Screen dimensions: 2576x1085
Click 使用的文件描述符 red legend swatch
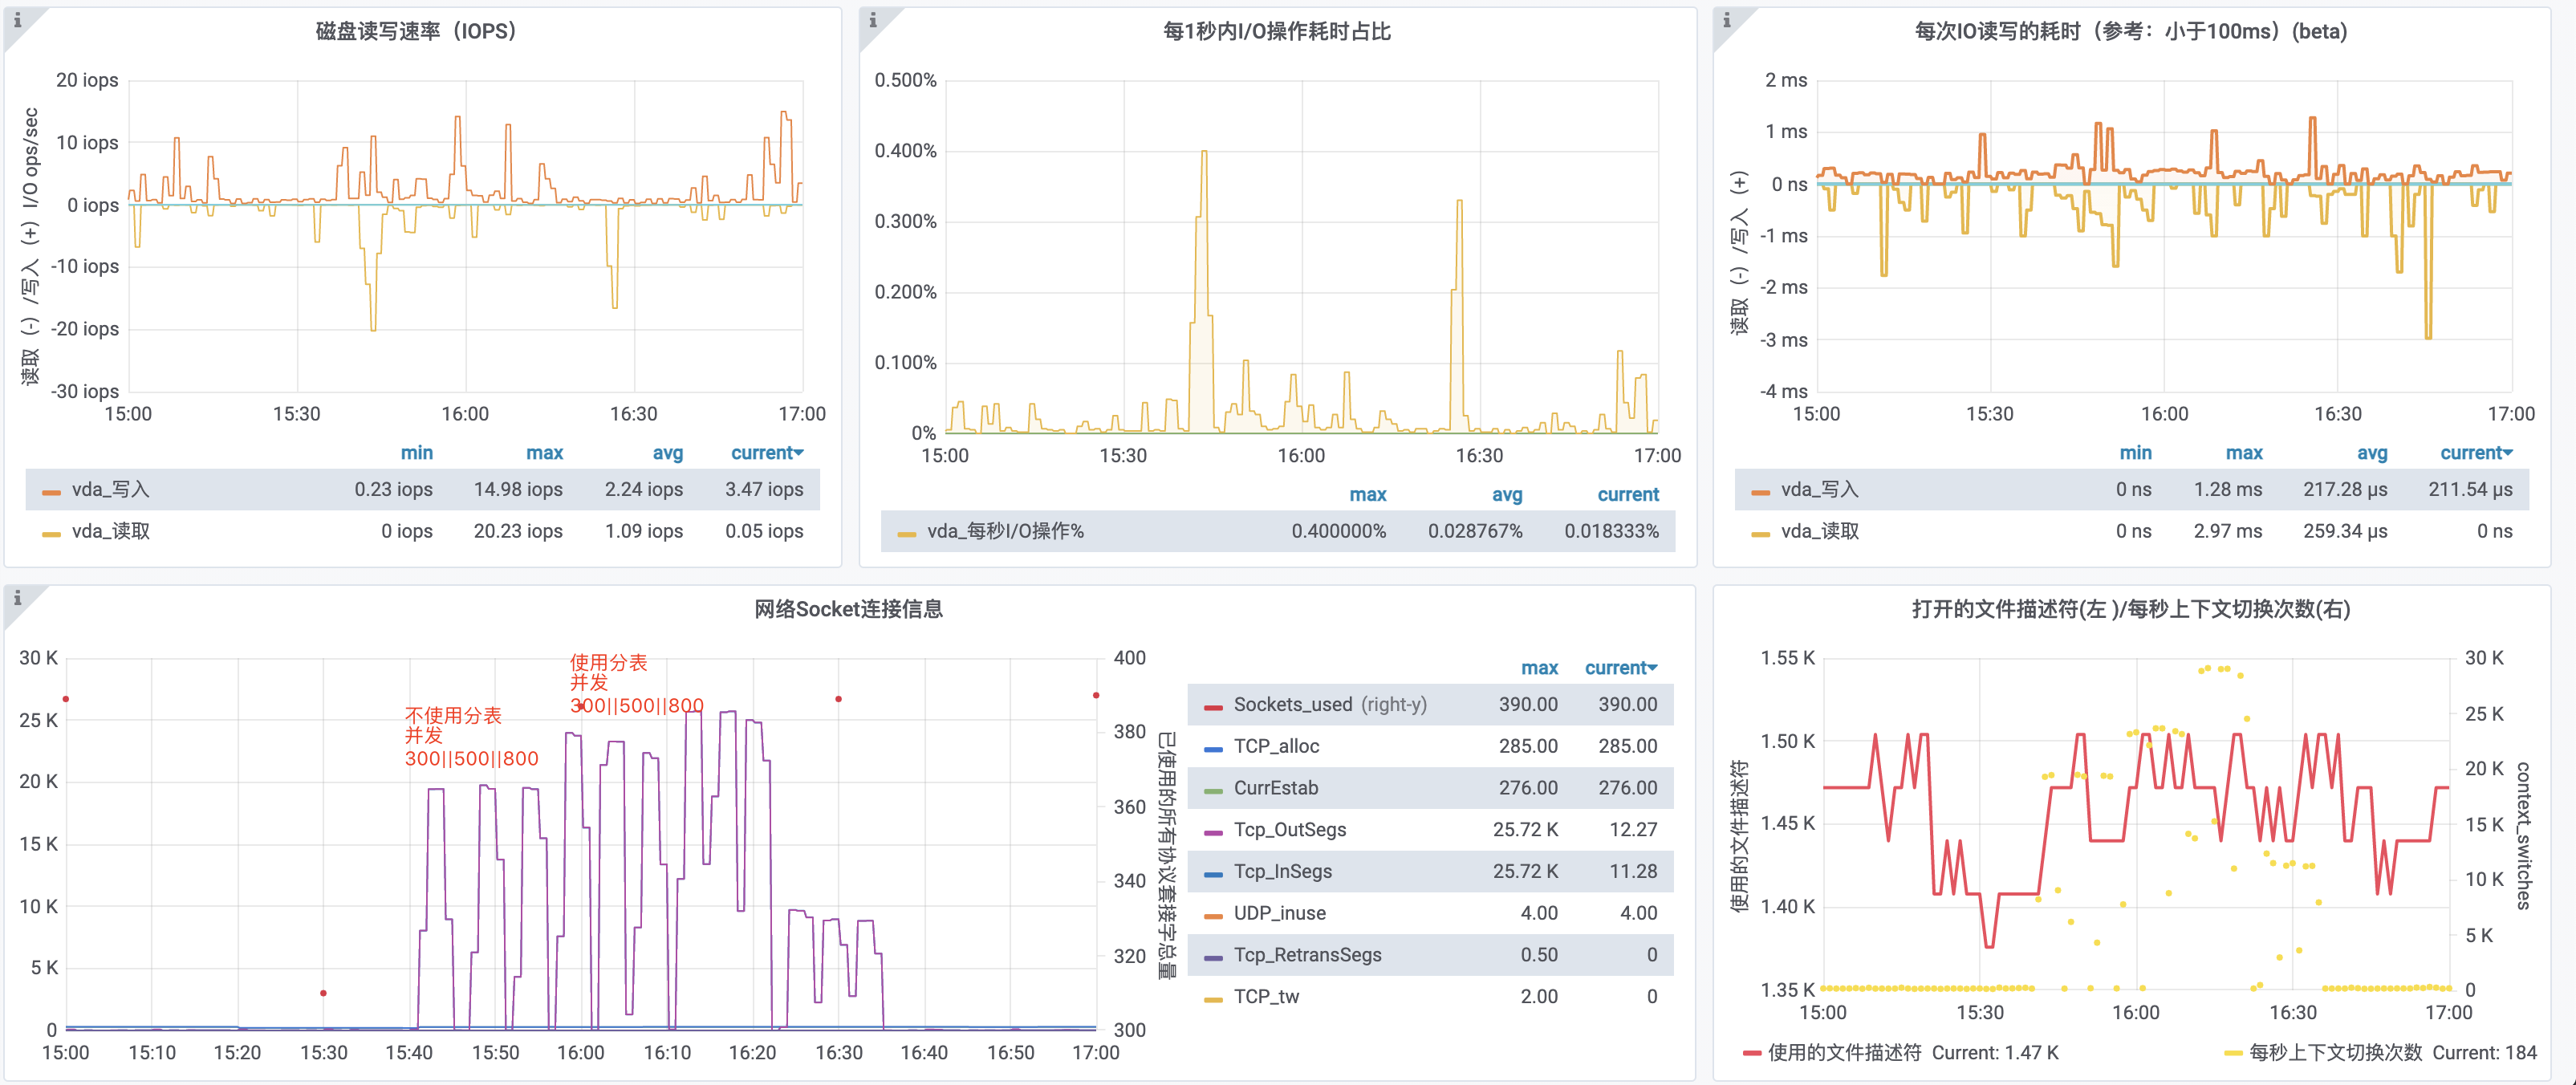pyautogui.click(x=1751, y=1053)
